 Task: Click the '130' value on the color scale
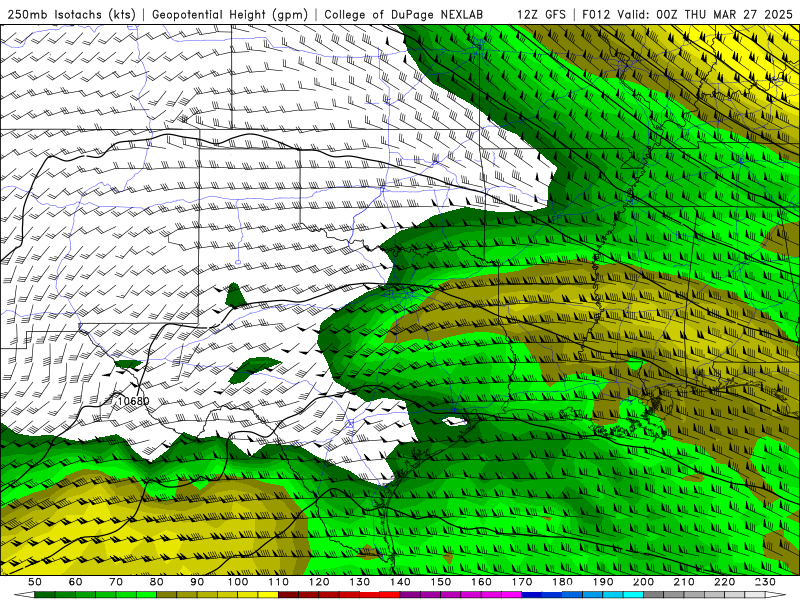point(360,582)
